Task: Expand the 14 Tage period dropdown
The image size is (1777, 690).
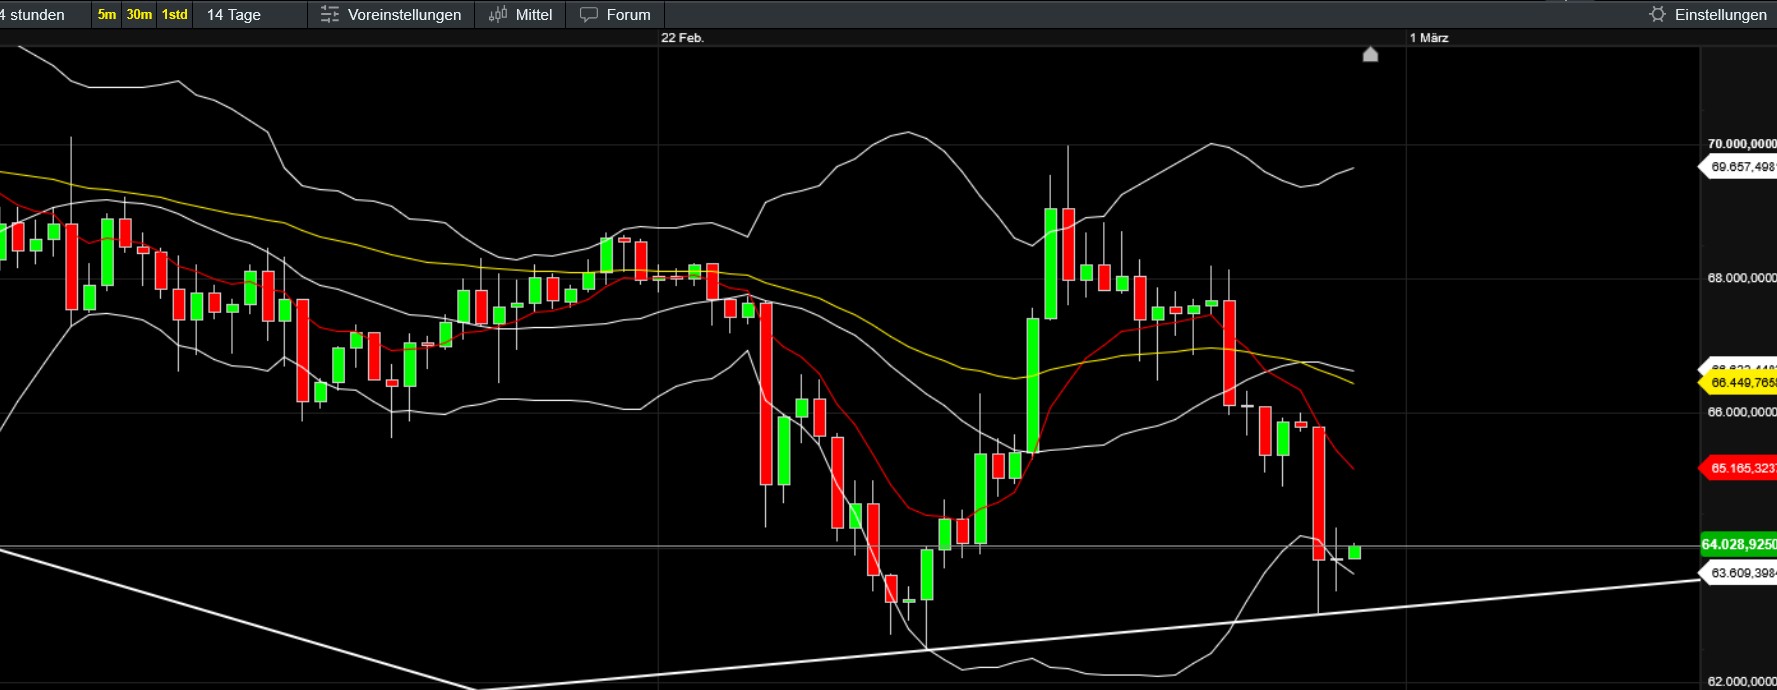Action: [234, 15]
